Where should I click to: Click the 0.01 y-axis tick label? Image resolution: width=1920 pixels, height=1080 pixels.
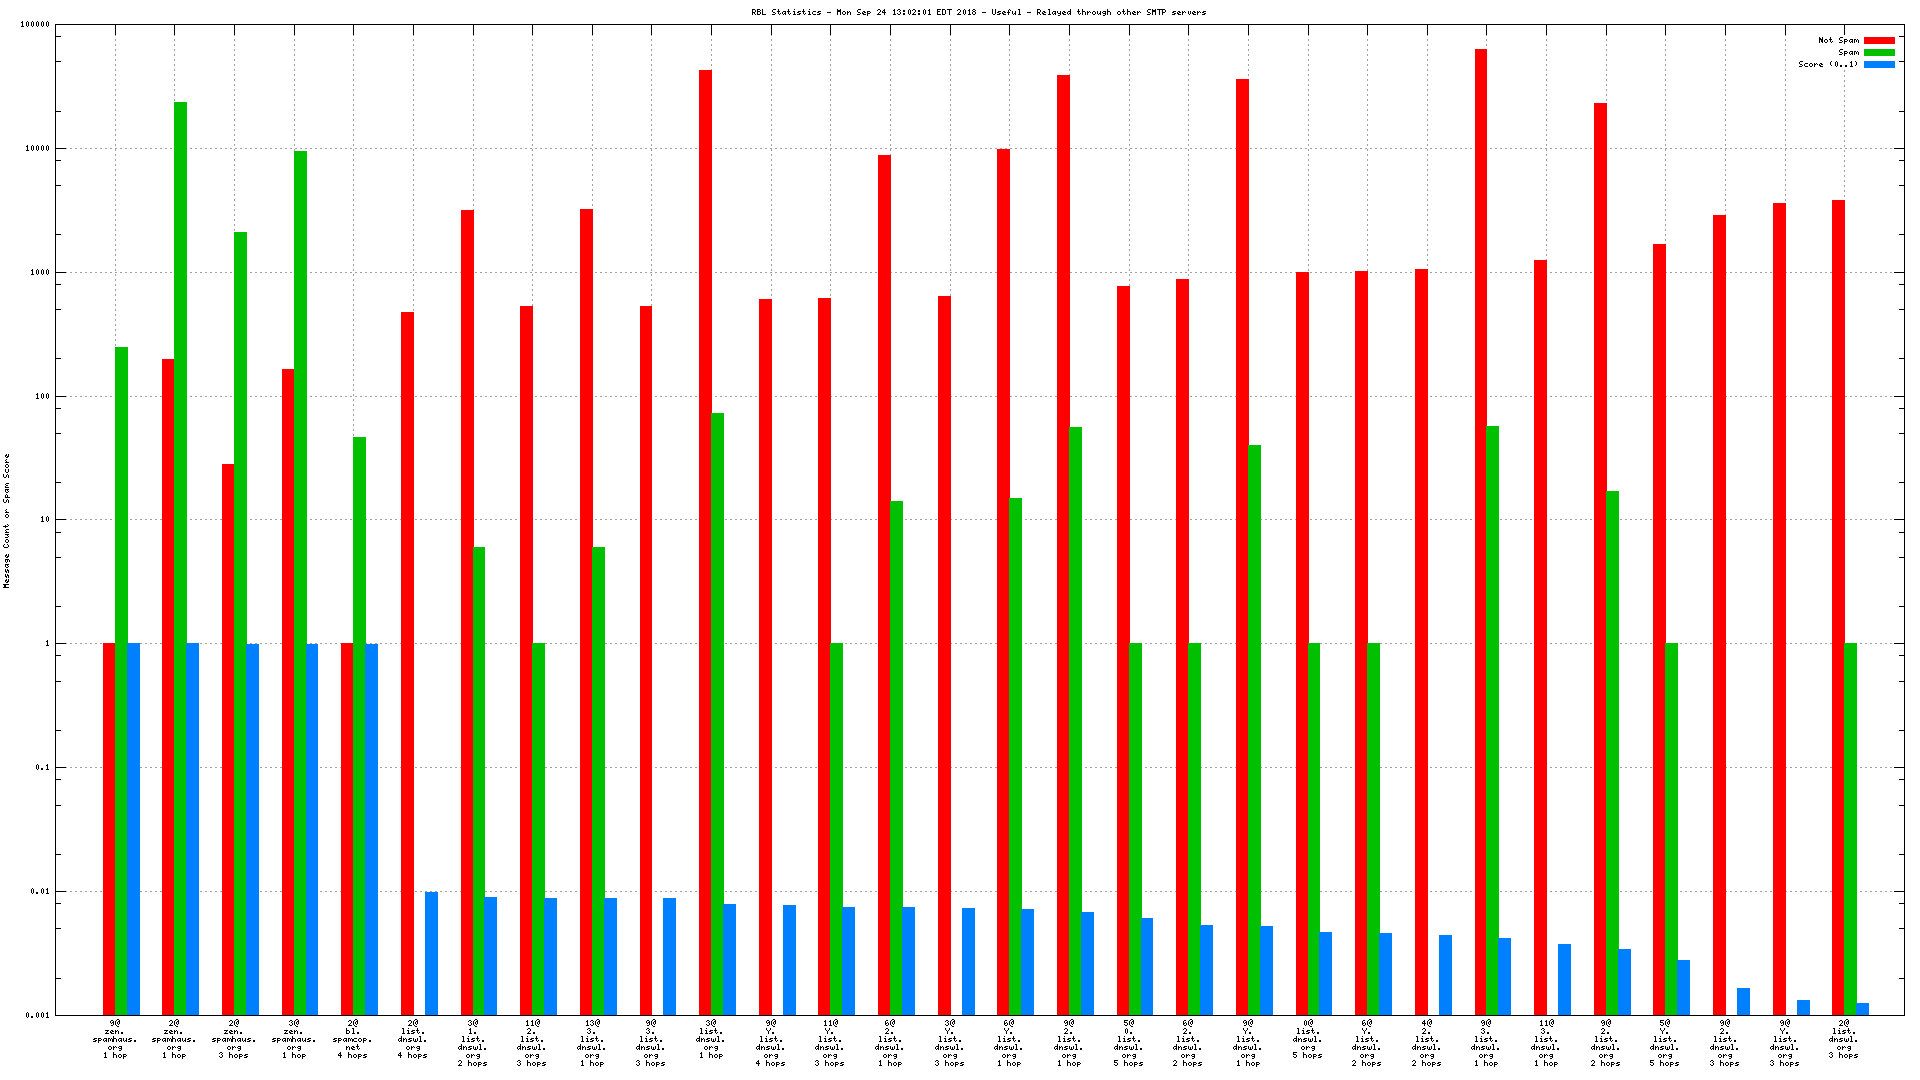point(40,891)
